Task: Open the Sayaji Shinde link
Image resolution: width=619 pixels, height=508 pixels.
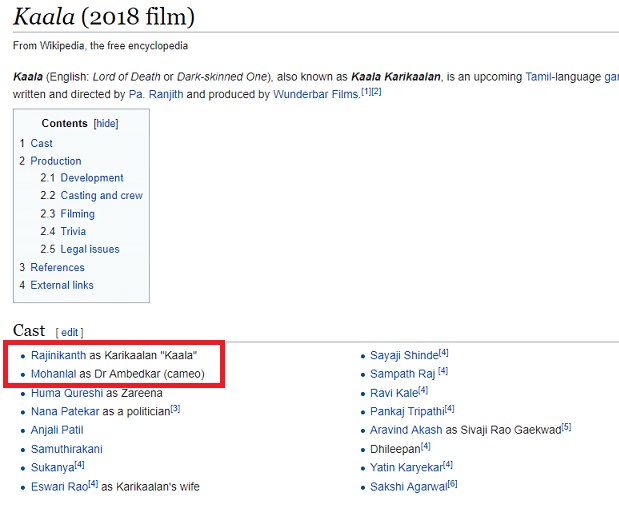Action: click(x=404, y=355)
